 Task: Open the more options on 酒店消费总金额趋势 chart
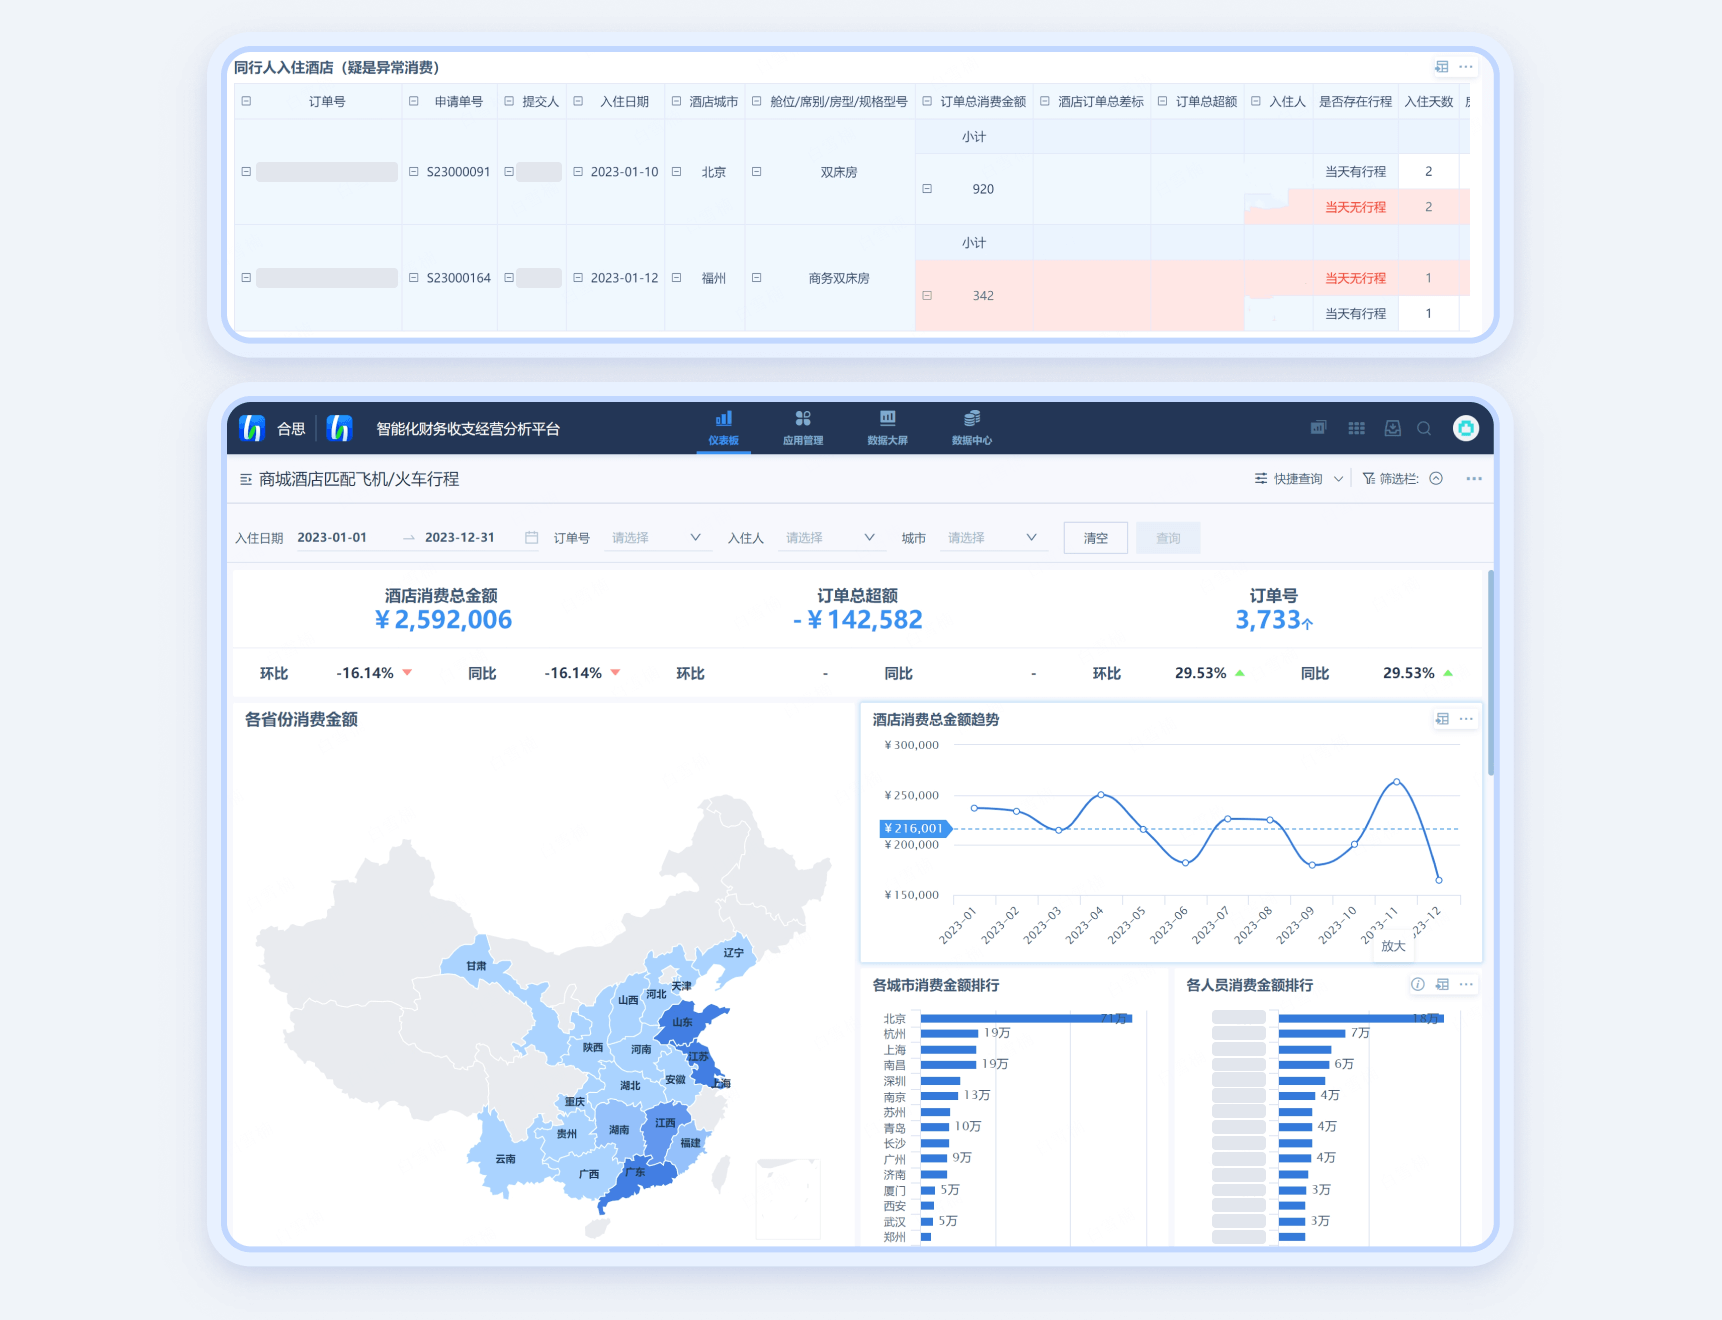tap(1466, 719)
